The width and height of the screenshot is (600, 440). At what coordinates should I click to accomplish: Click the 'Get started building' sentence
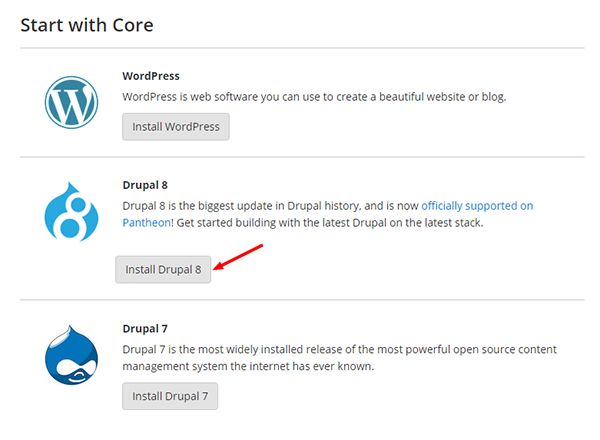point(330,223)
